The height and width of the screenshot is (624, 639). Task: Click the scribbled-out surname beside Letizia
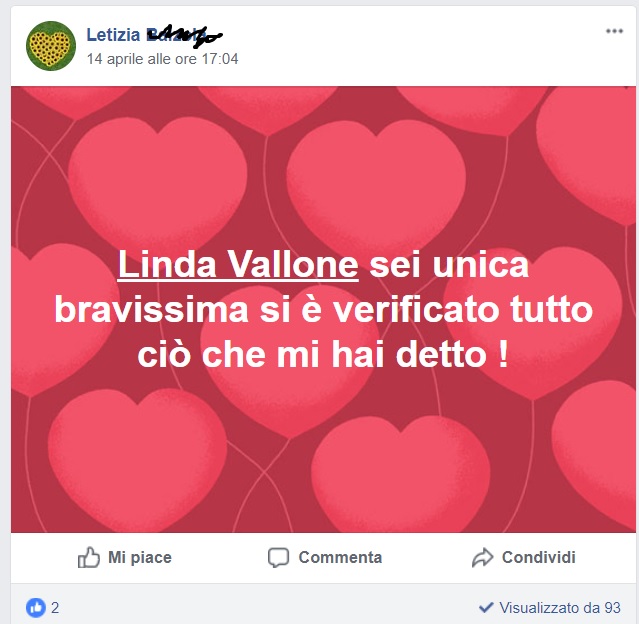(x=184, y=36)
